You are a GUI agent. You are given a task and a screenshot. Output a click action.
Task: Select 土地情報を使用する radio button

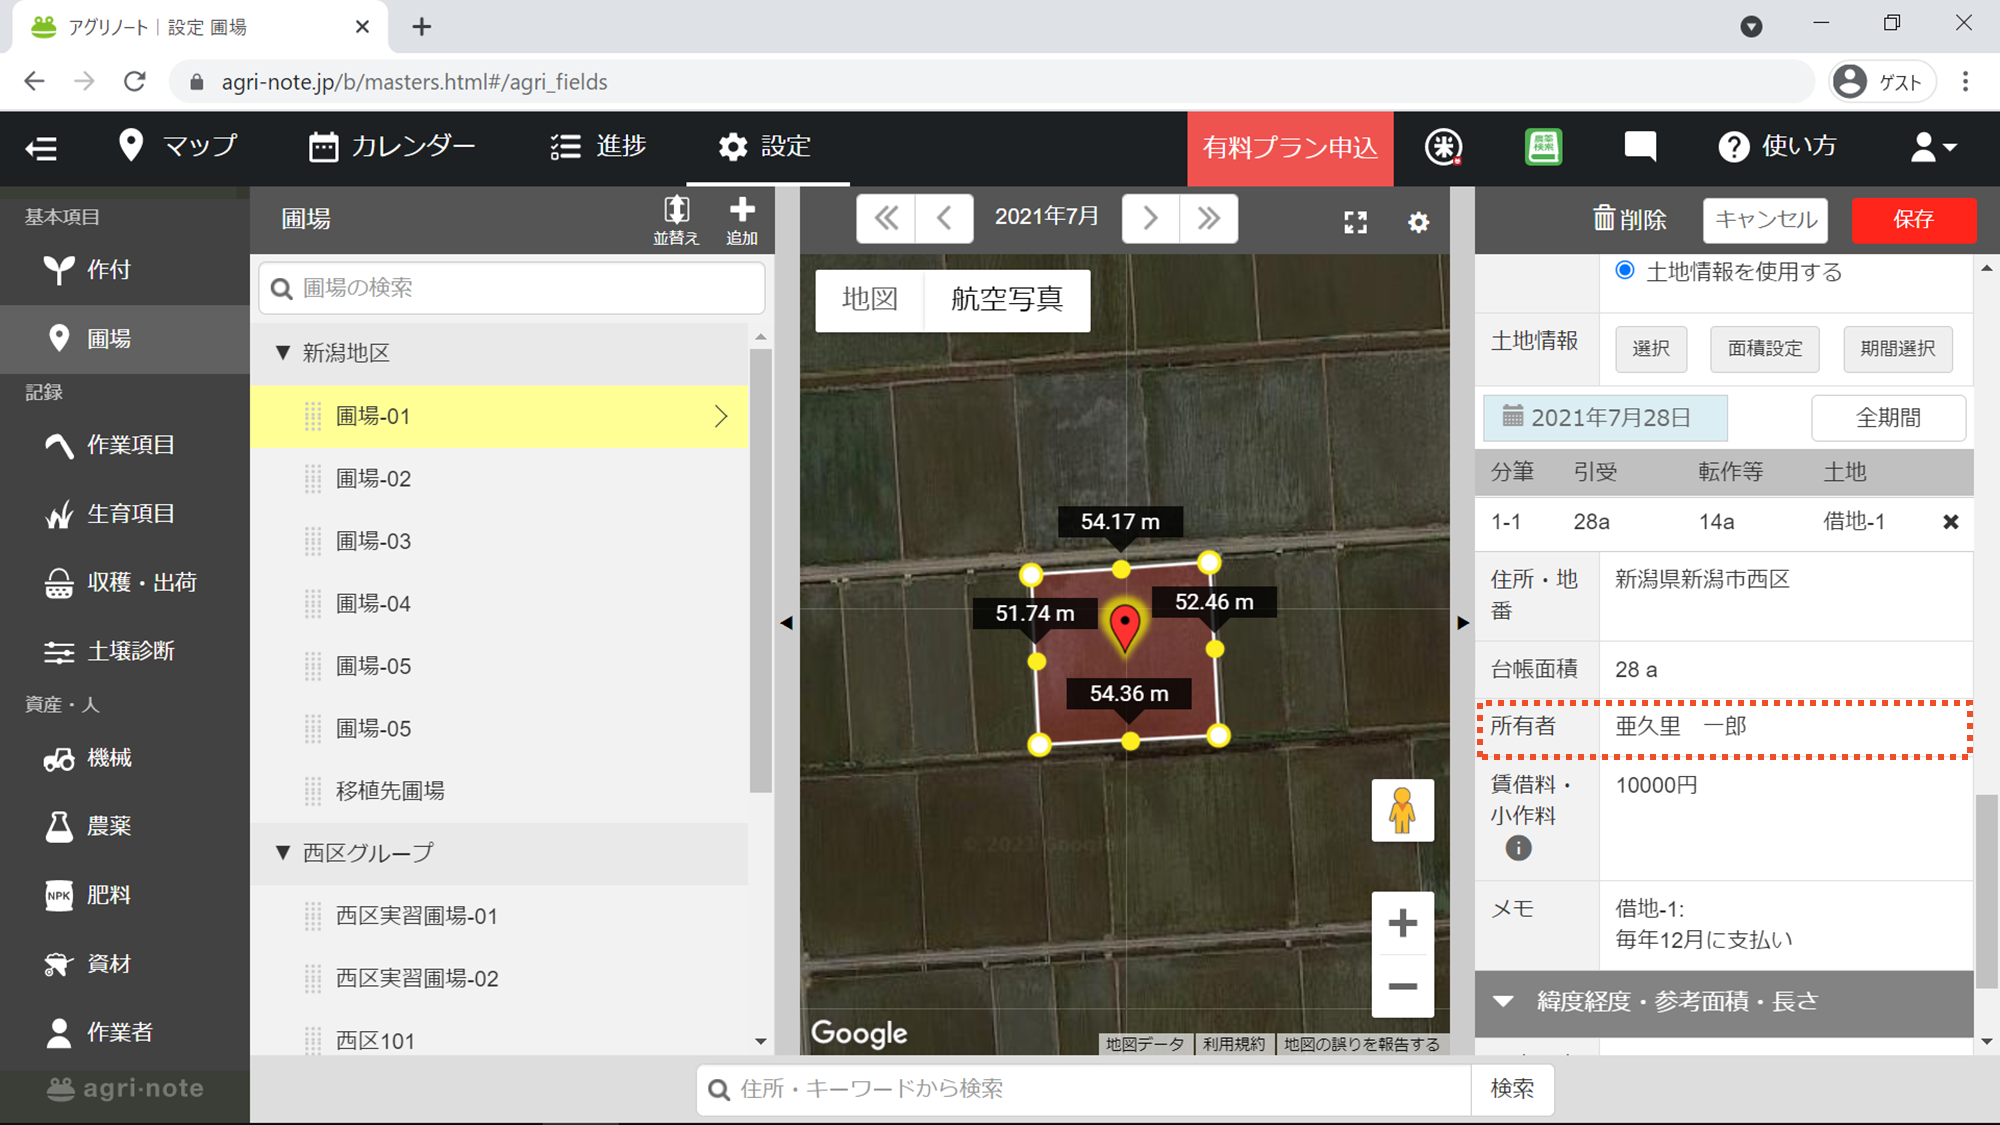[1625, 270]
